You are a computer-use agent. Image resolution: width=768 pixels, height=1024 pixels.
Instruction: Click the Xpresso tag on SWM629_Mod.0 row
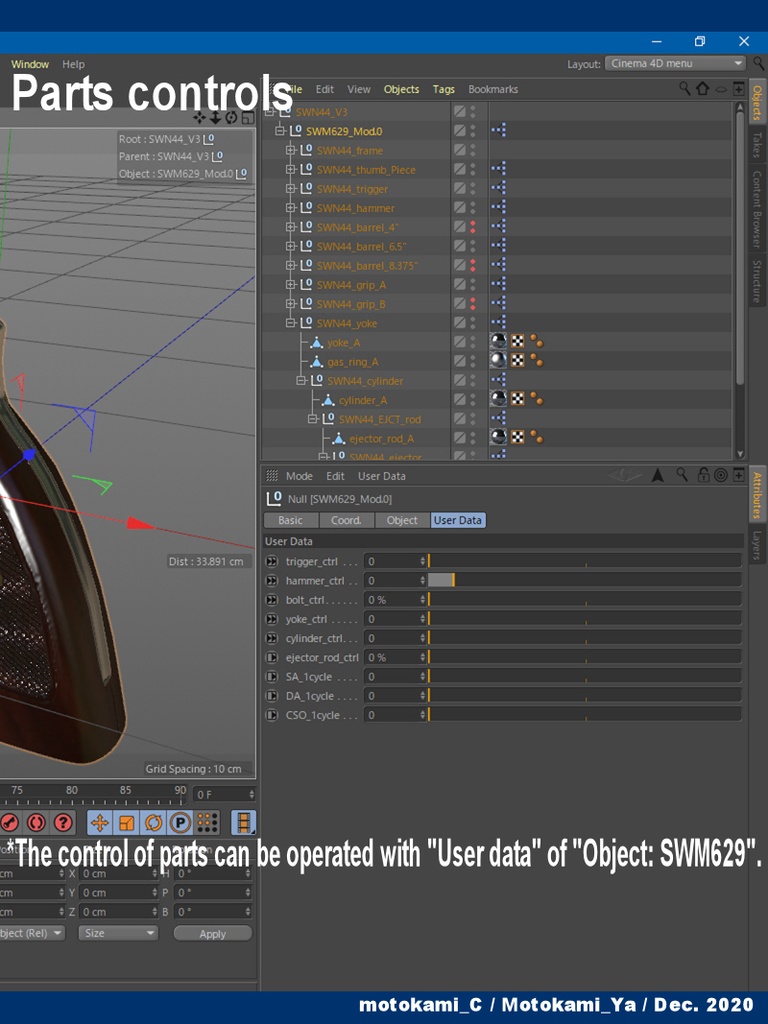tap(498, 131)
